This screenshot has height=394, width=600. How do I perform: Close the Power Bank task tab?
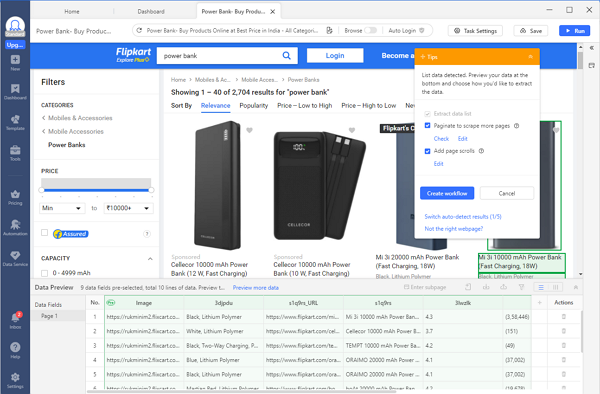(272, 11)
